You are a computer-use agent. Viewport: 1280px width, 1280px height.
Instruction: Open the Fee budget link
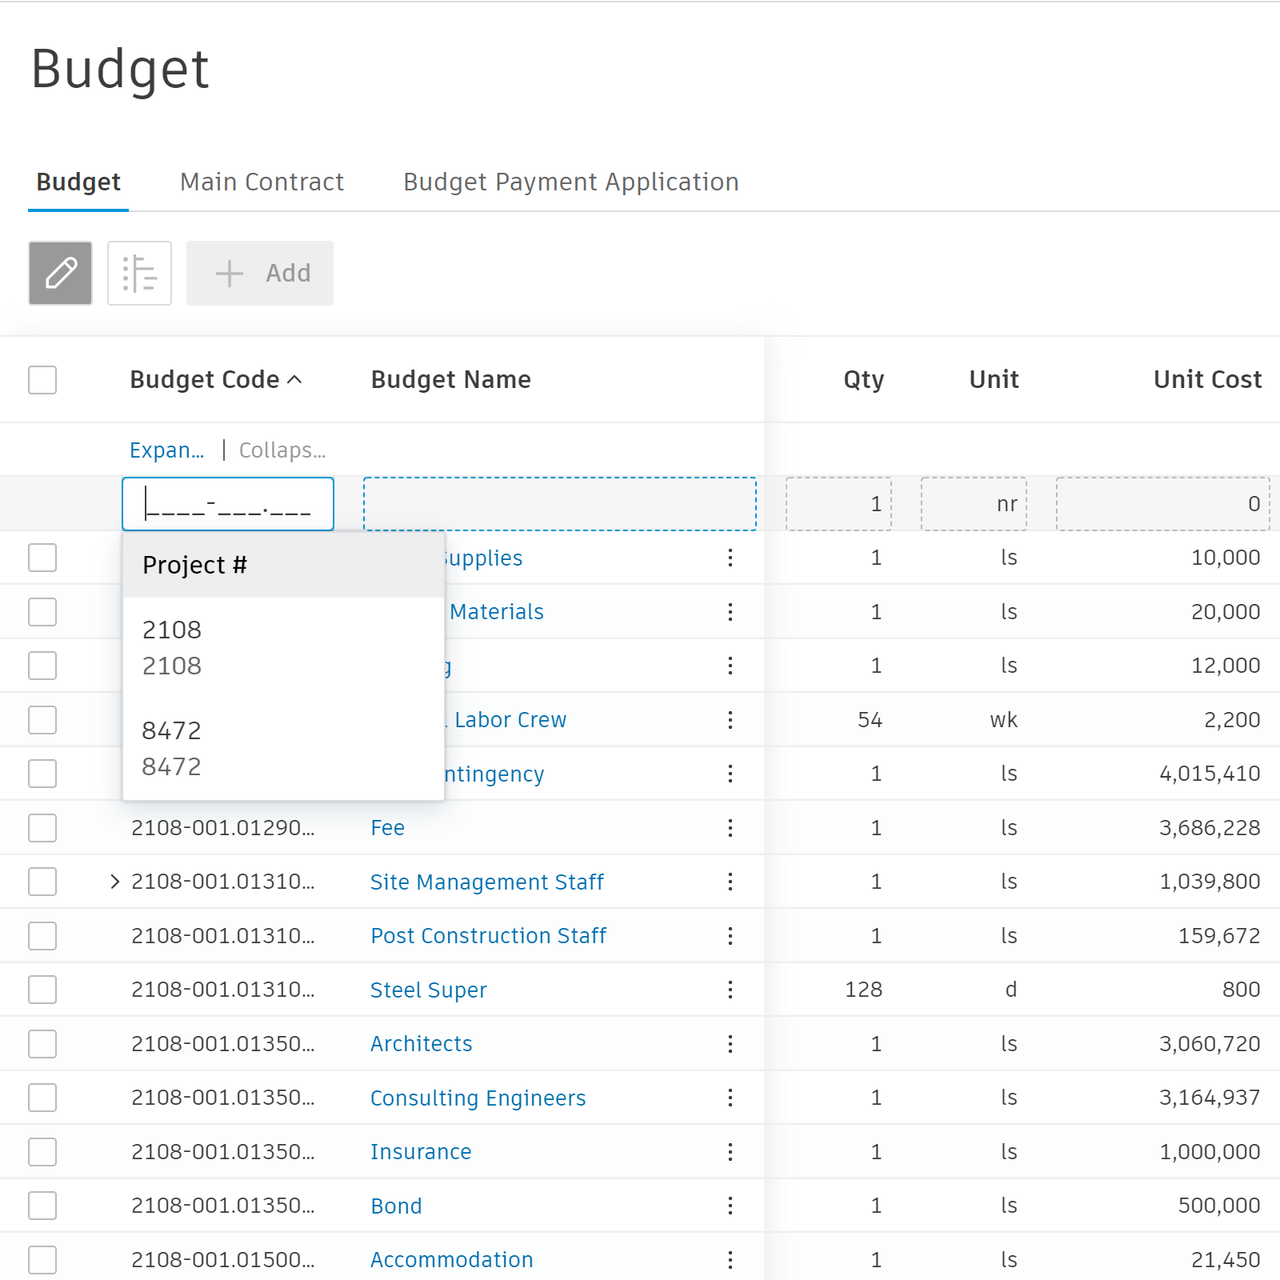pos(387,828)
